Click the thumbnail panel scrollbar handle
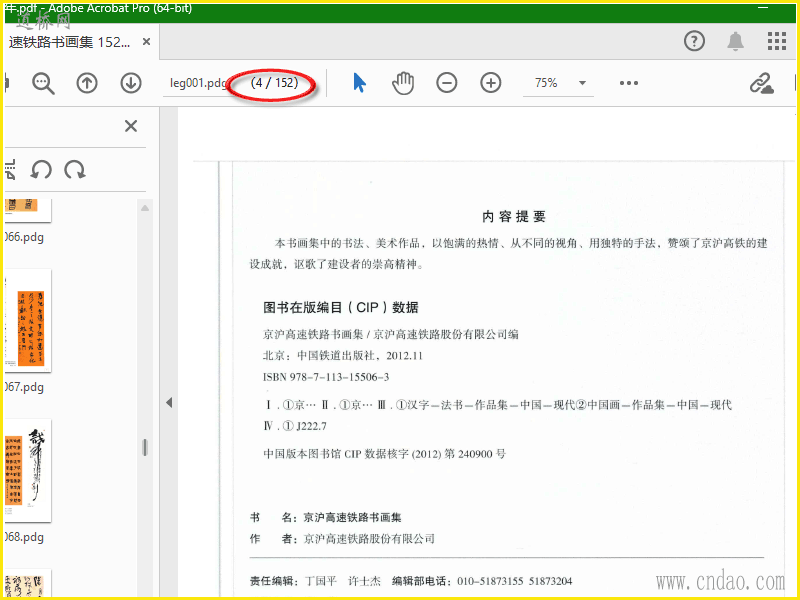Image resolution: width=800 pixels, height=600 pixels. [145, 447]
